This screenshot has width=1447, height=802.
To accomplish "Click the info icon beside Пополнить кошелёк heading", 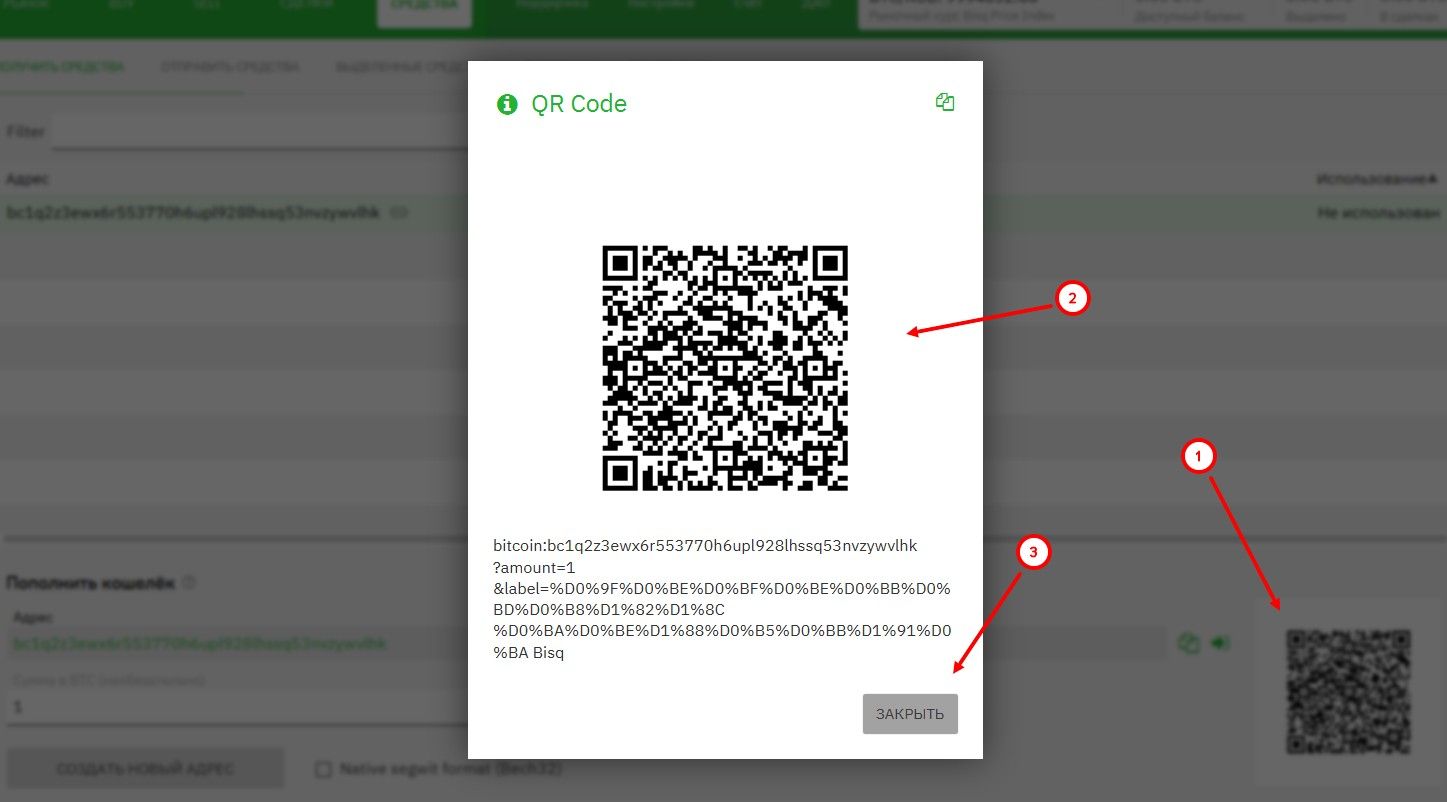I will [x=189, y=582].
